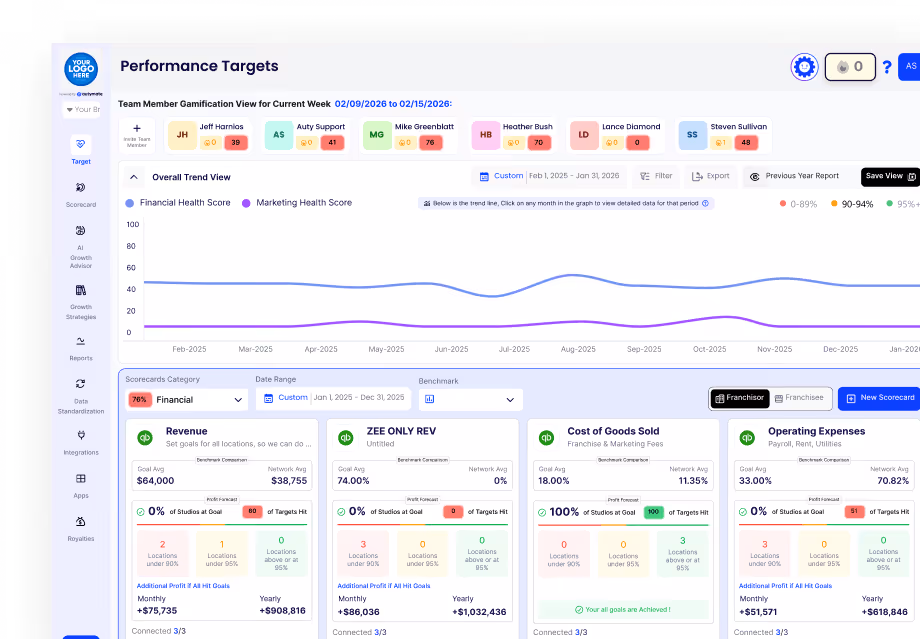Screen dimensions: 920x639
Task: Select Steven Sullivan SS avatar
Action: tap(692, 134)
